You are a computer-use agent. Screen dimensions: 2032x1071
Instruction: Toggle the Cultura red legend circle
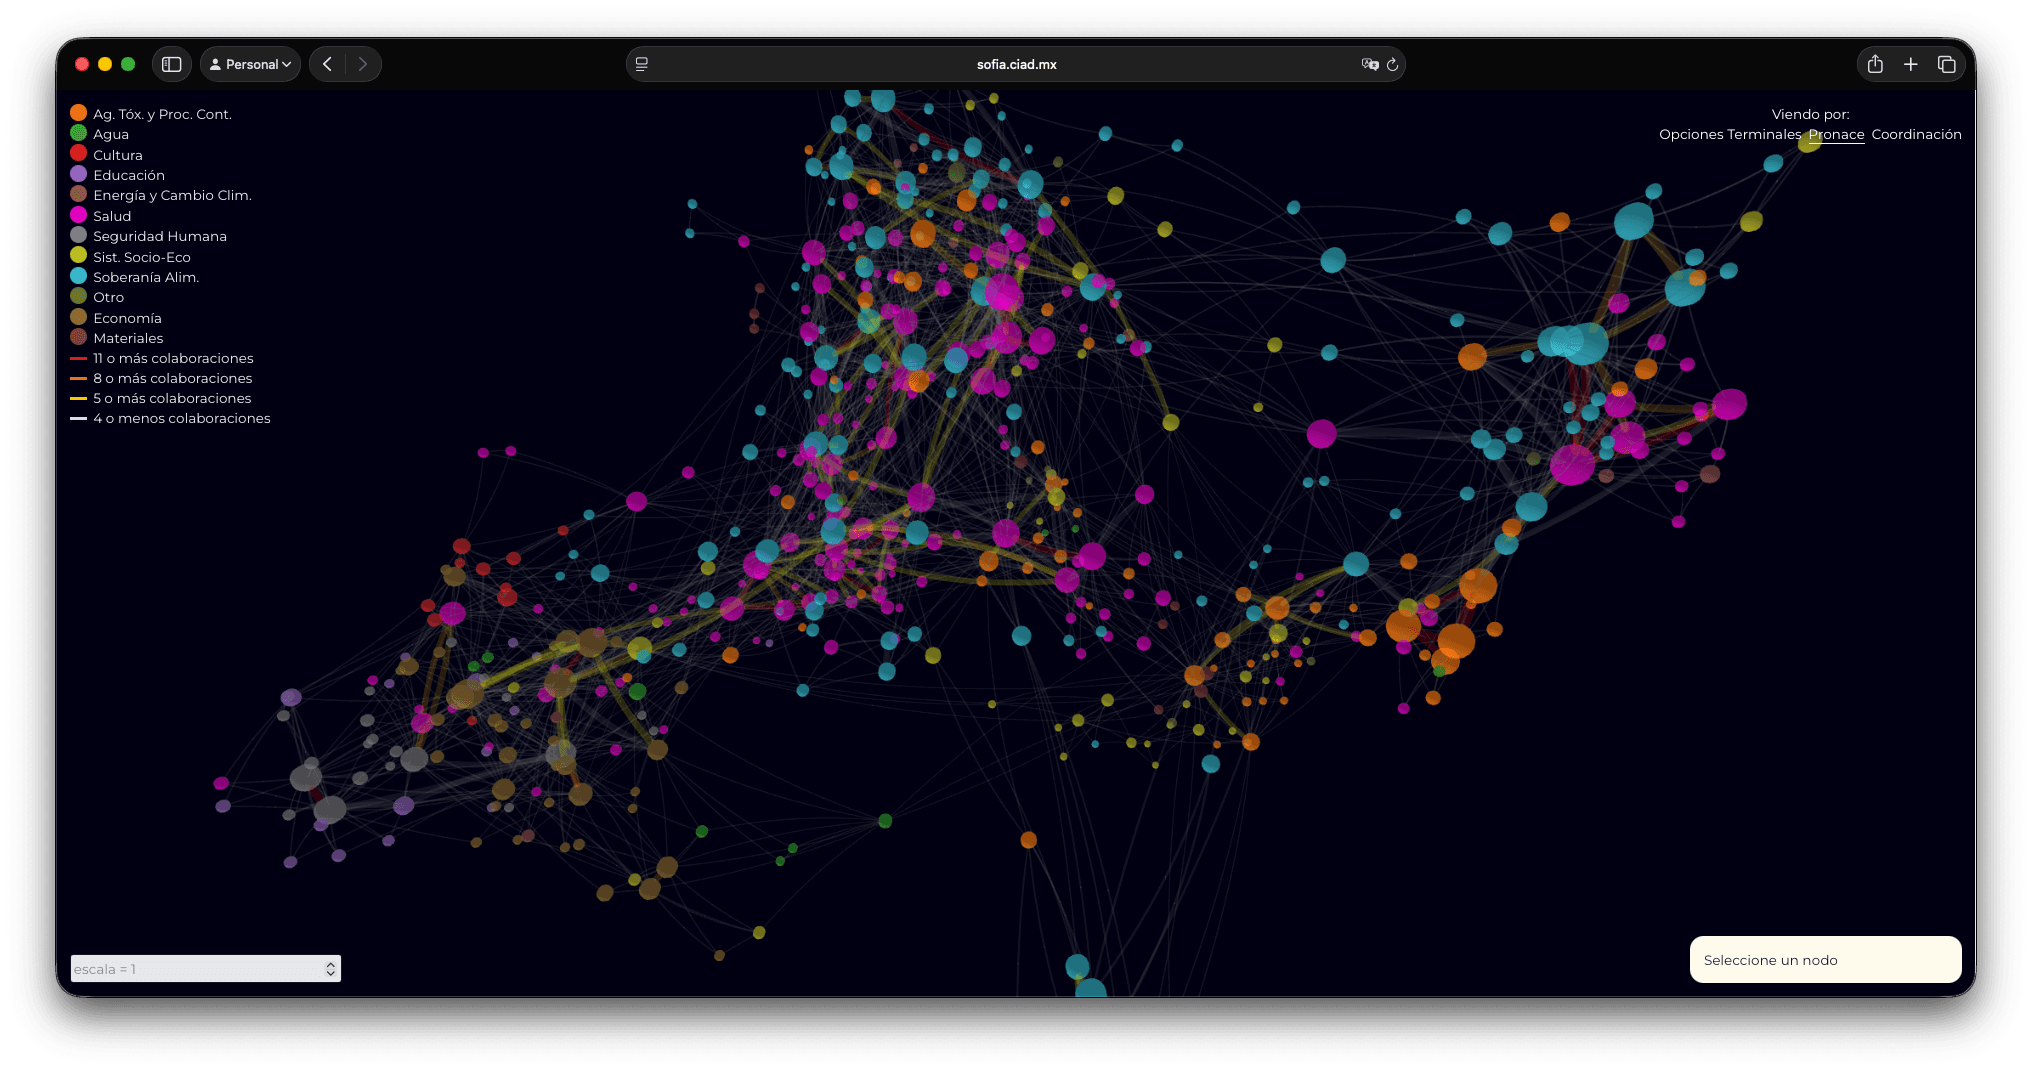pyautogui.click(x=78, y=154)
